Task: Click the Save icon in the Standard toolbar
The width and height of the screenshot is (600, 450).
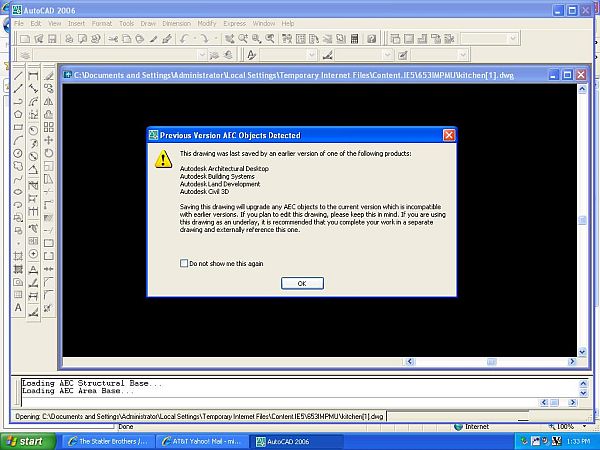Action: tap(50, 38)
